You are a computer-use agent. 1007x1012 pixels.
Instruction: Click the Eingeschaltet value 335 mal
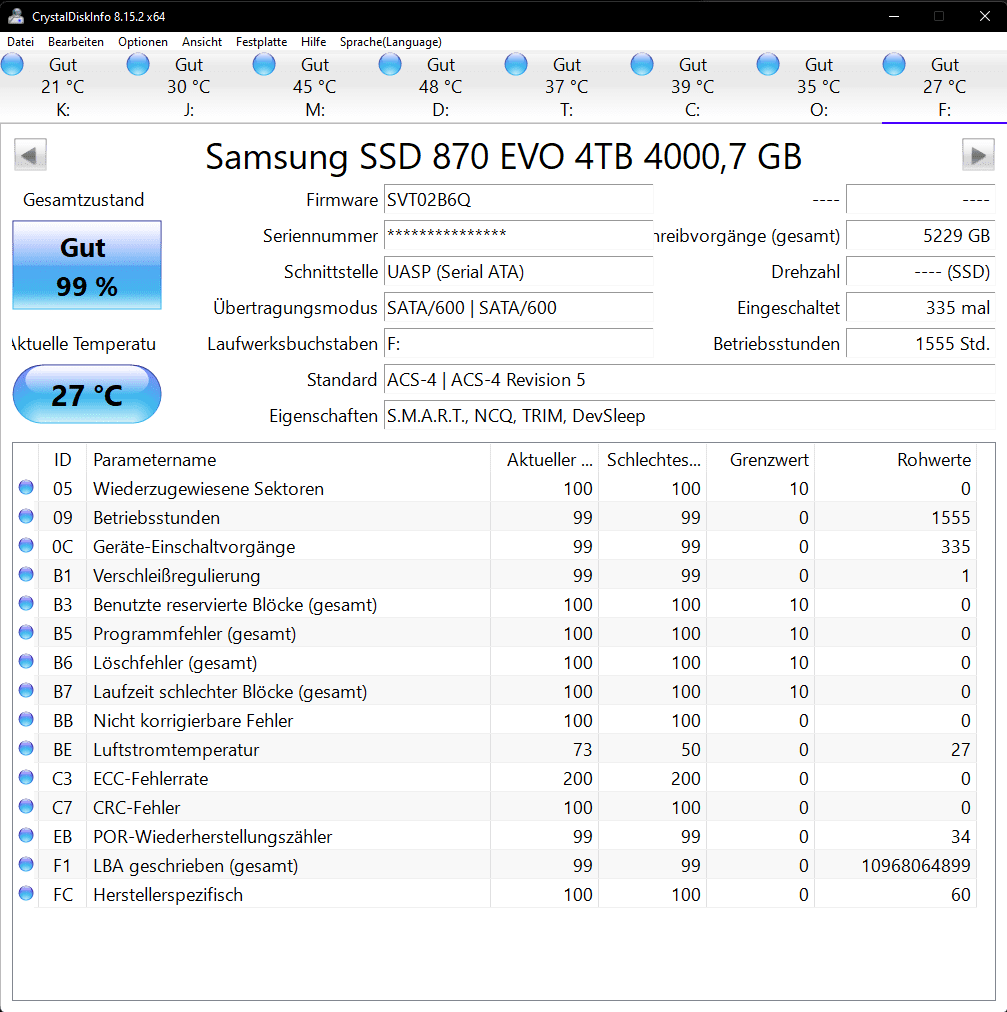pyautogui.click(x=921, y=308)
